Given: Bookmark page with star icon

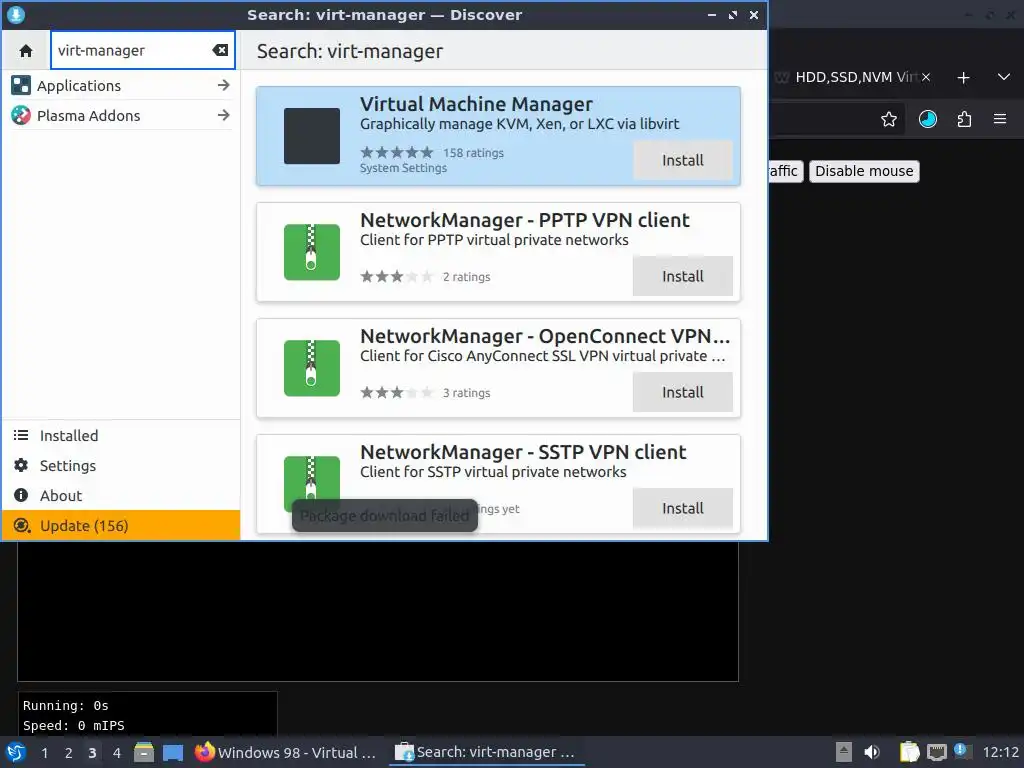Looking at the screenshot, I should click(x=888, y=119).
